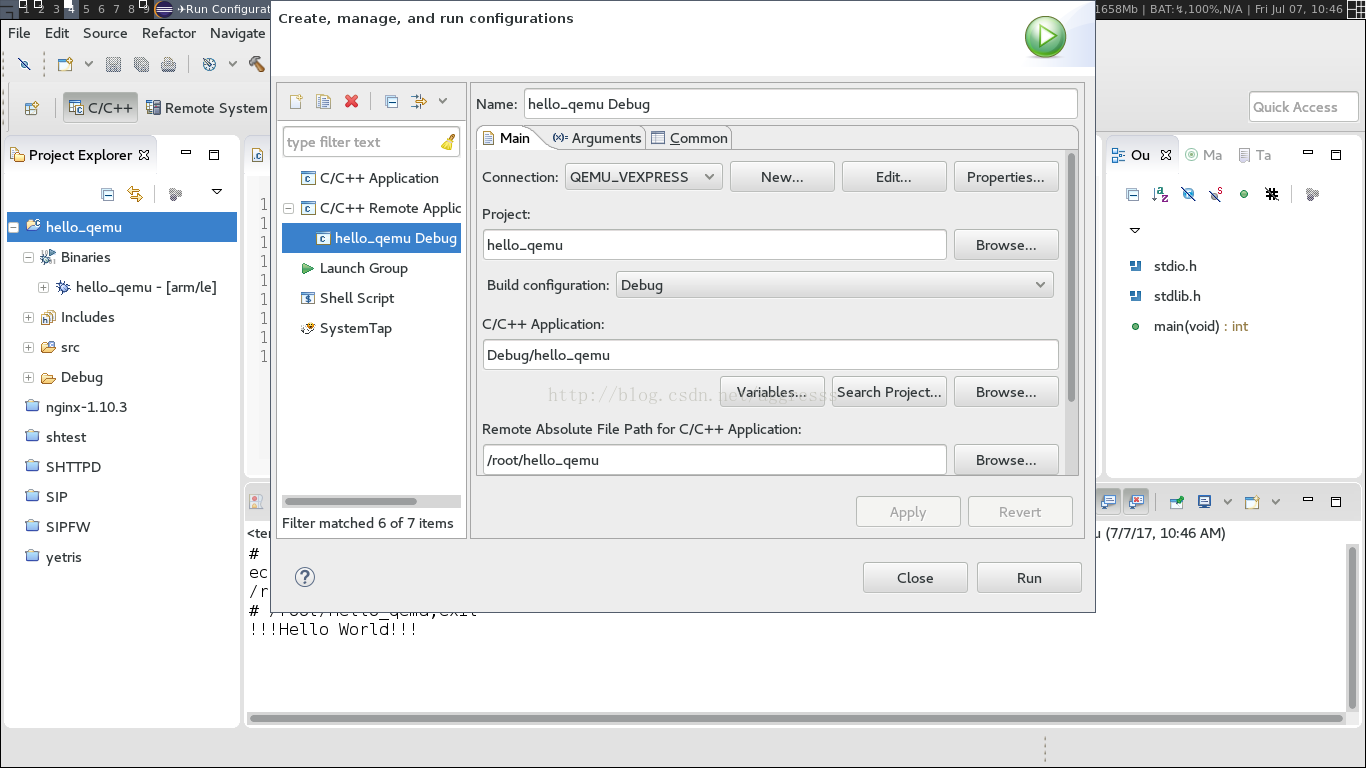This screenshot has width=1366, height=768.
Task: Click Browse... next to Project field
Action: [x=1006, y=245]
